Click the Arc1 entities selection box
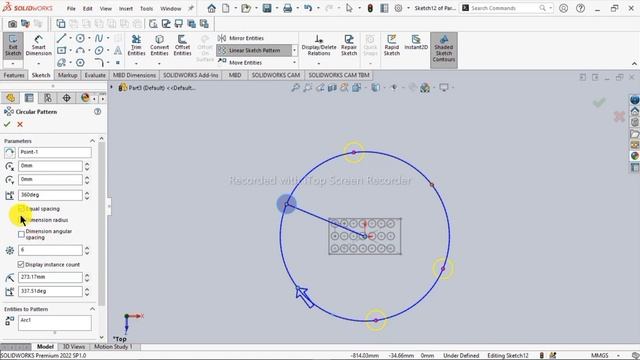Screen dimensions: 640x360 [55, 322]
